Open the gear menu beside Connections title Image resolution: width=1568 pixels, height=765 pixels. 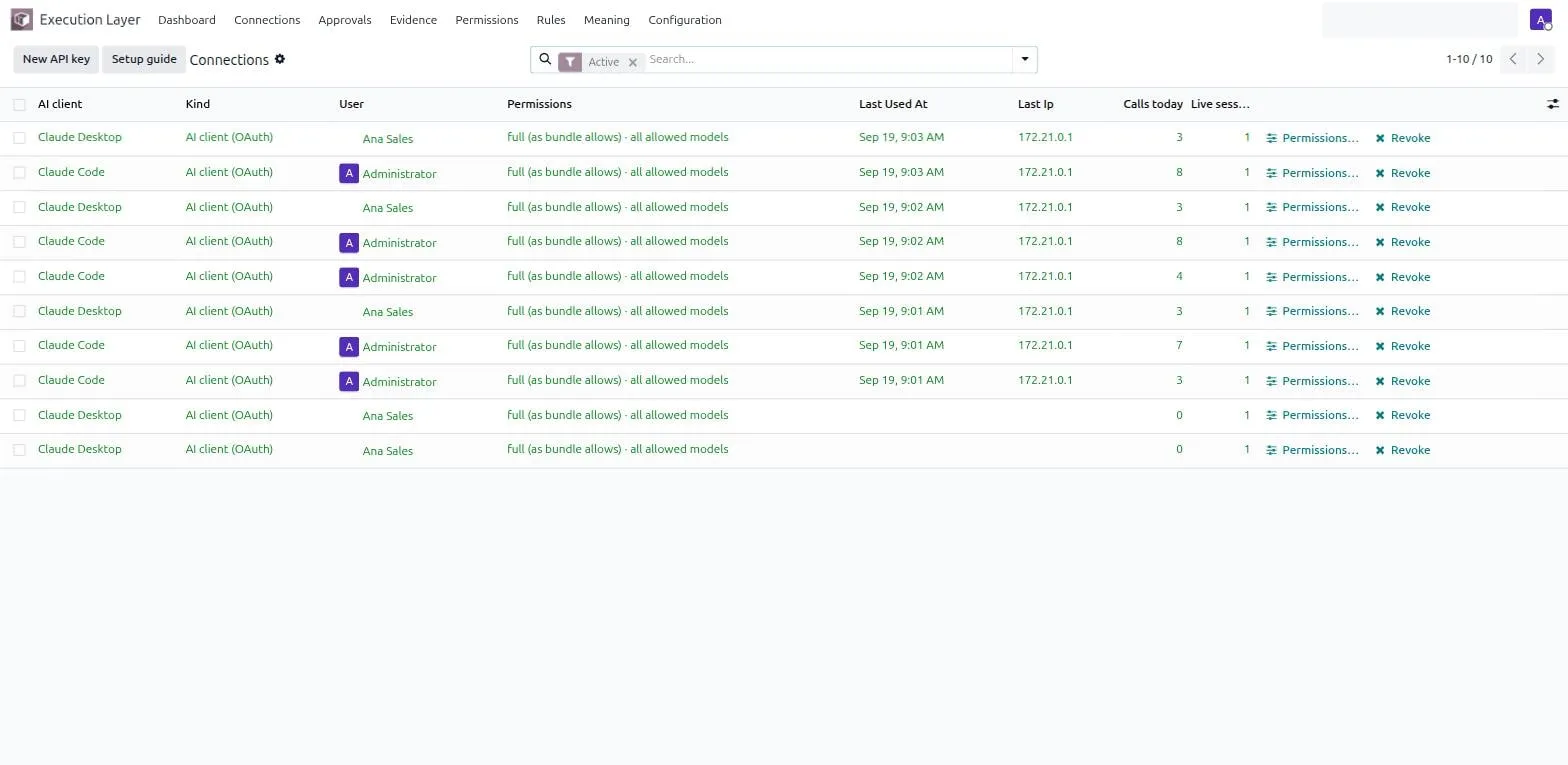(x=280, y=59)
